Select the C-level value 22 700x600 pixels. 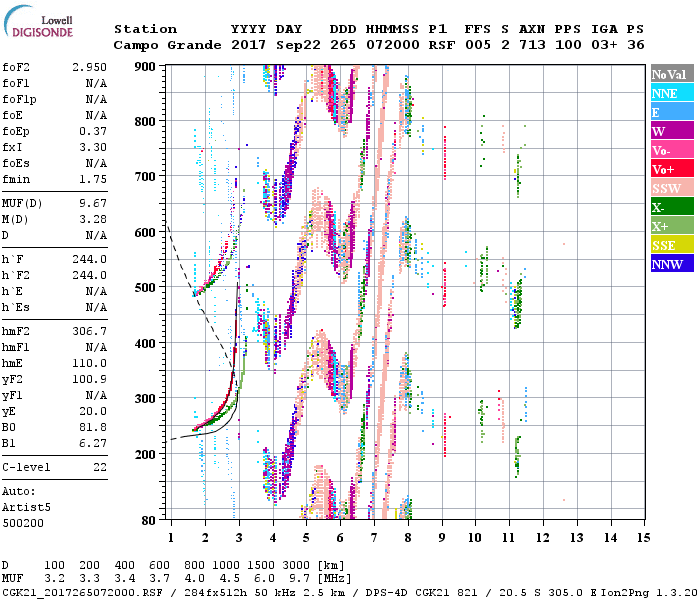(x=98, y=467)
